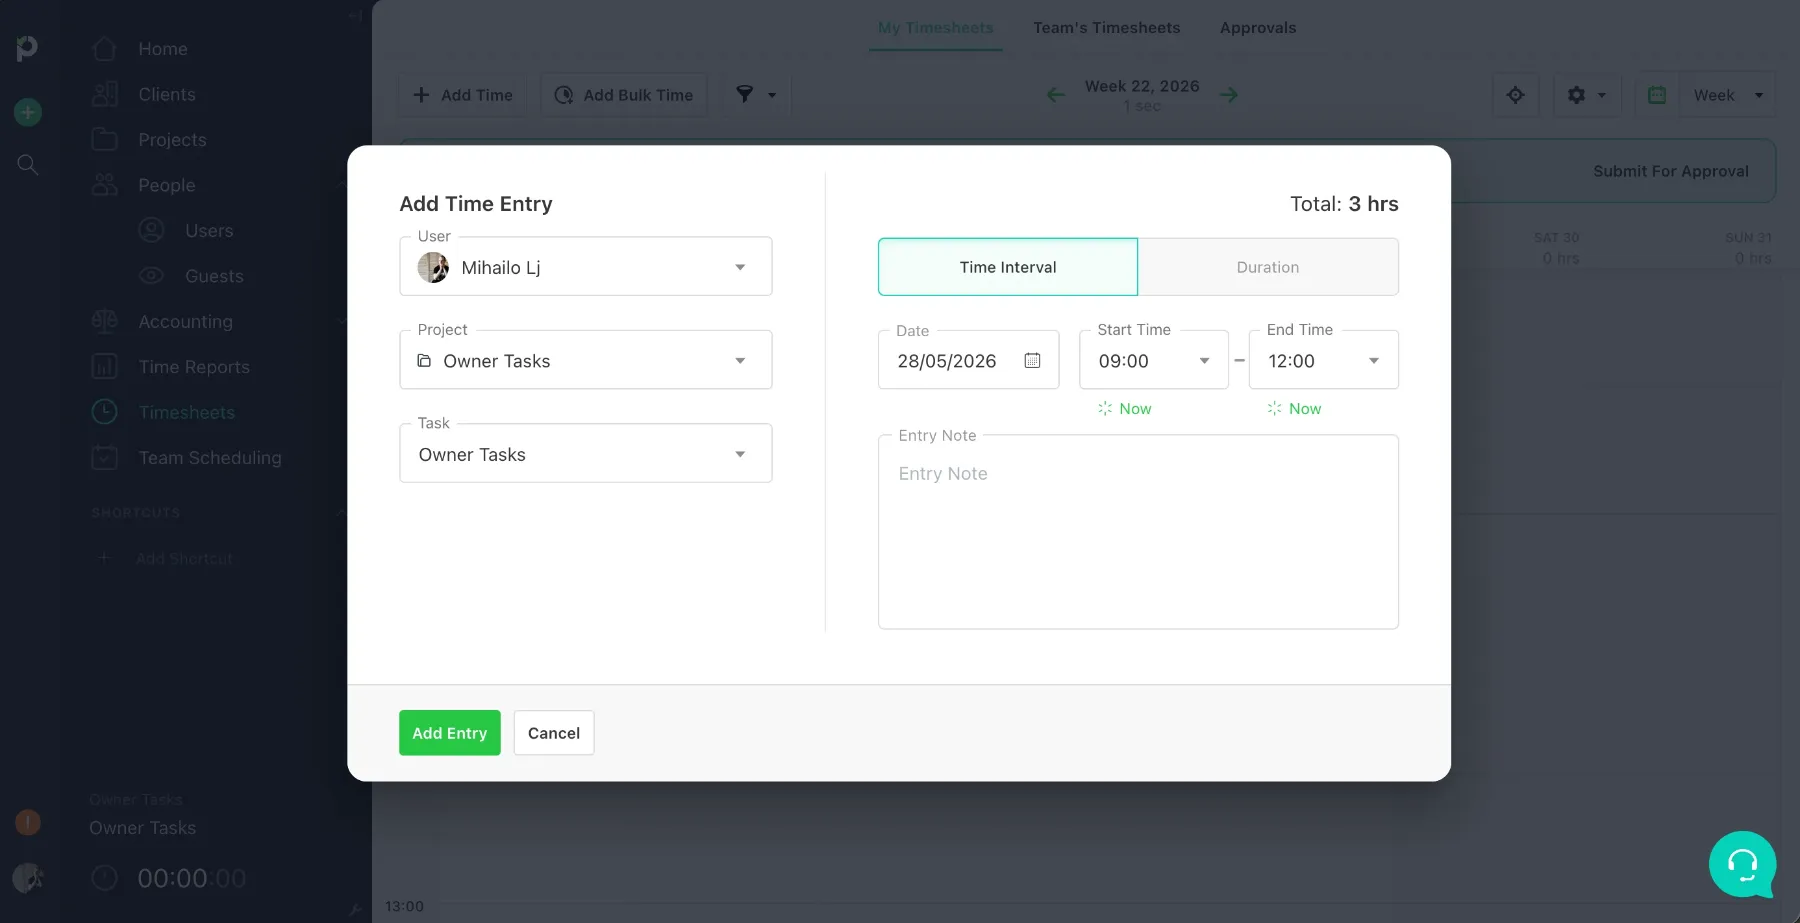Click the green plus quick-add icon
Viewport: 1800px width, 923px height.
tap(28, 112)
